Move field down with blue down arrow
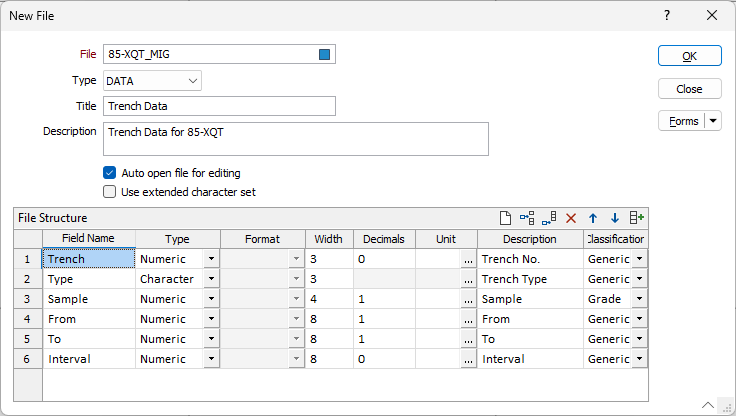Screen dimensions: 736x416 click(x=614, y=218)
